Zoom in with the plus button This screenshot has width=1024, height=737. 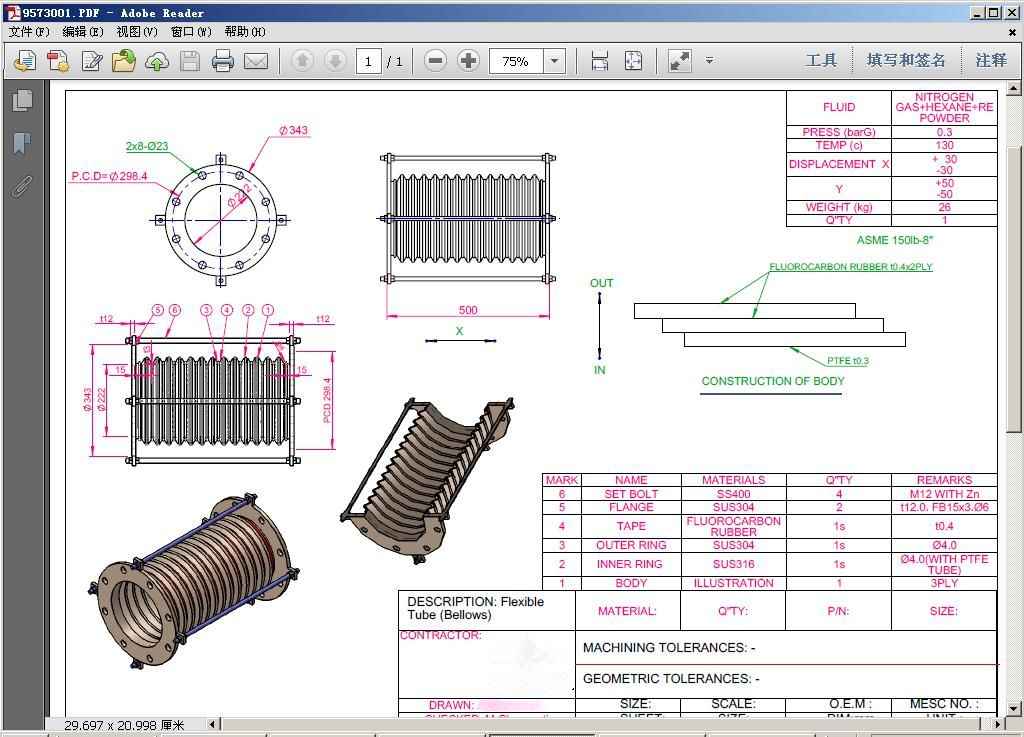click(x=468, y=61)
